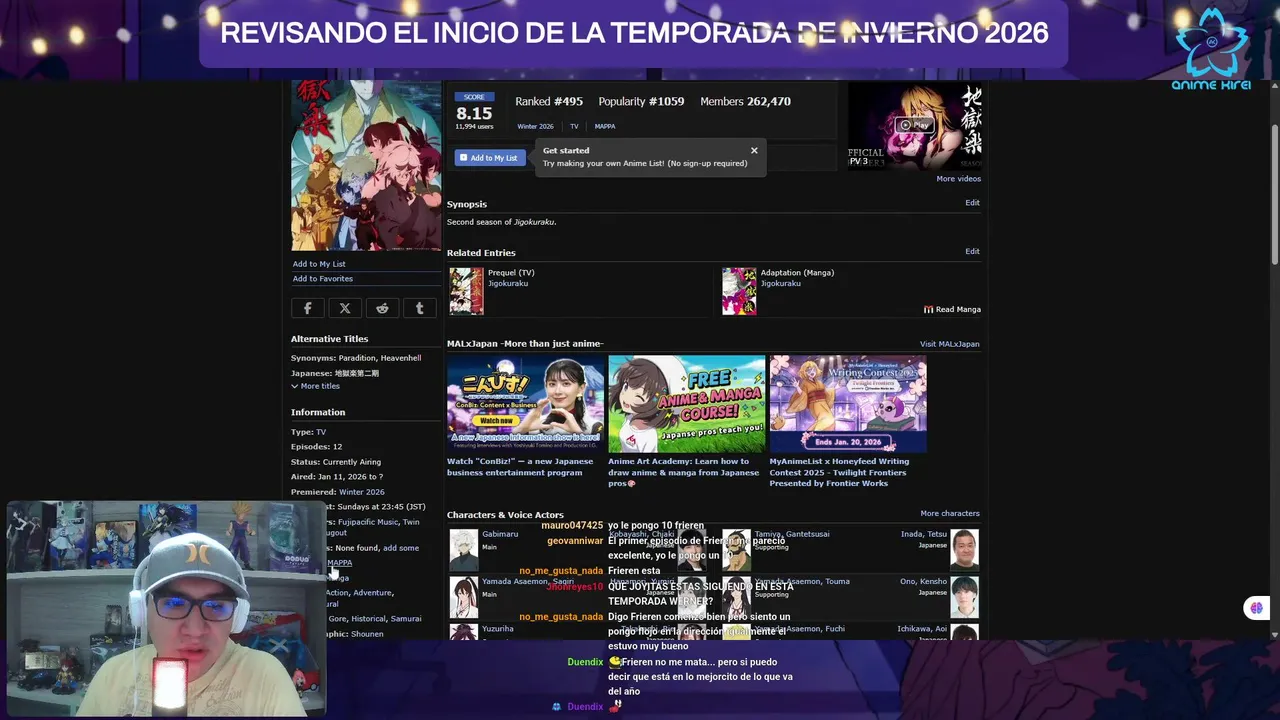The image size is (1280, 720).
Task: Open the Shounen demographic link
Action: (x=367, y=635)
